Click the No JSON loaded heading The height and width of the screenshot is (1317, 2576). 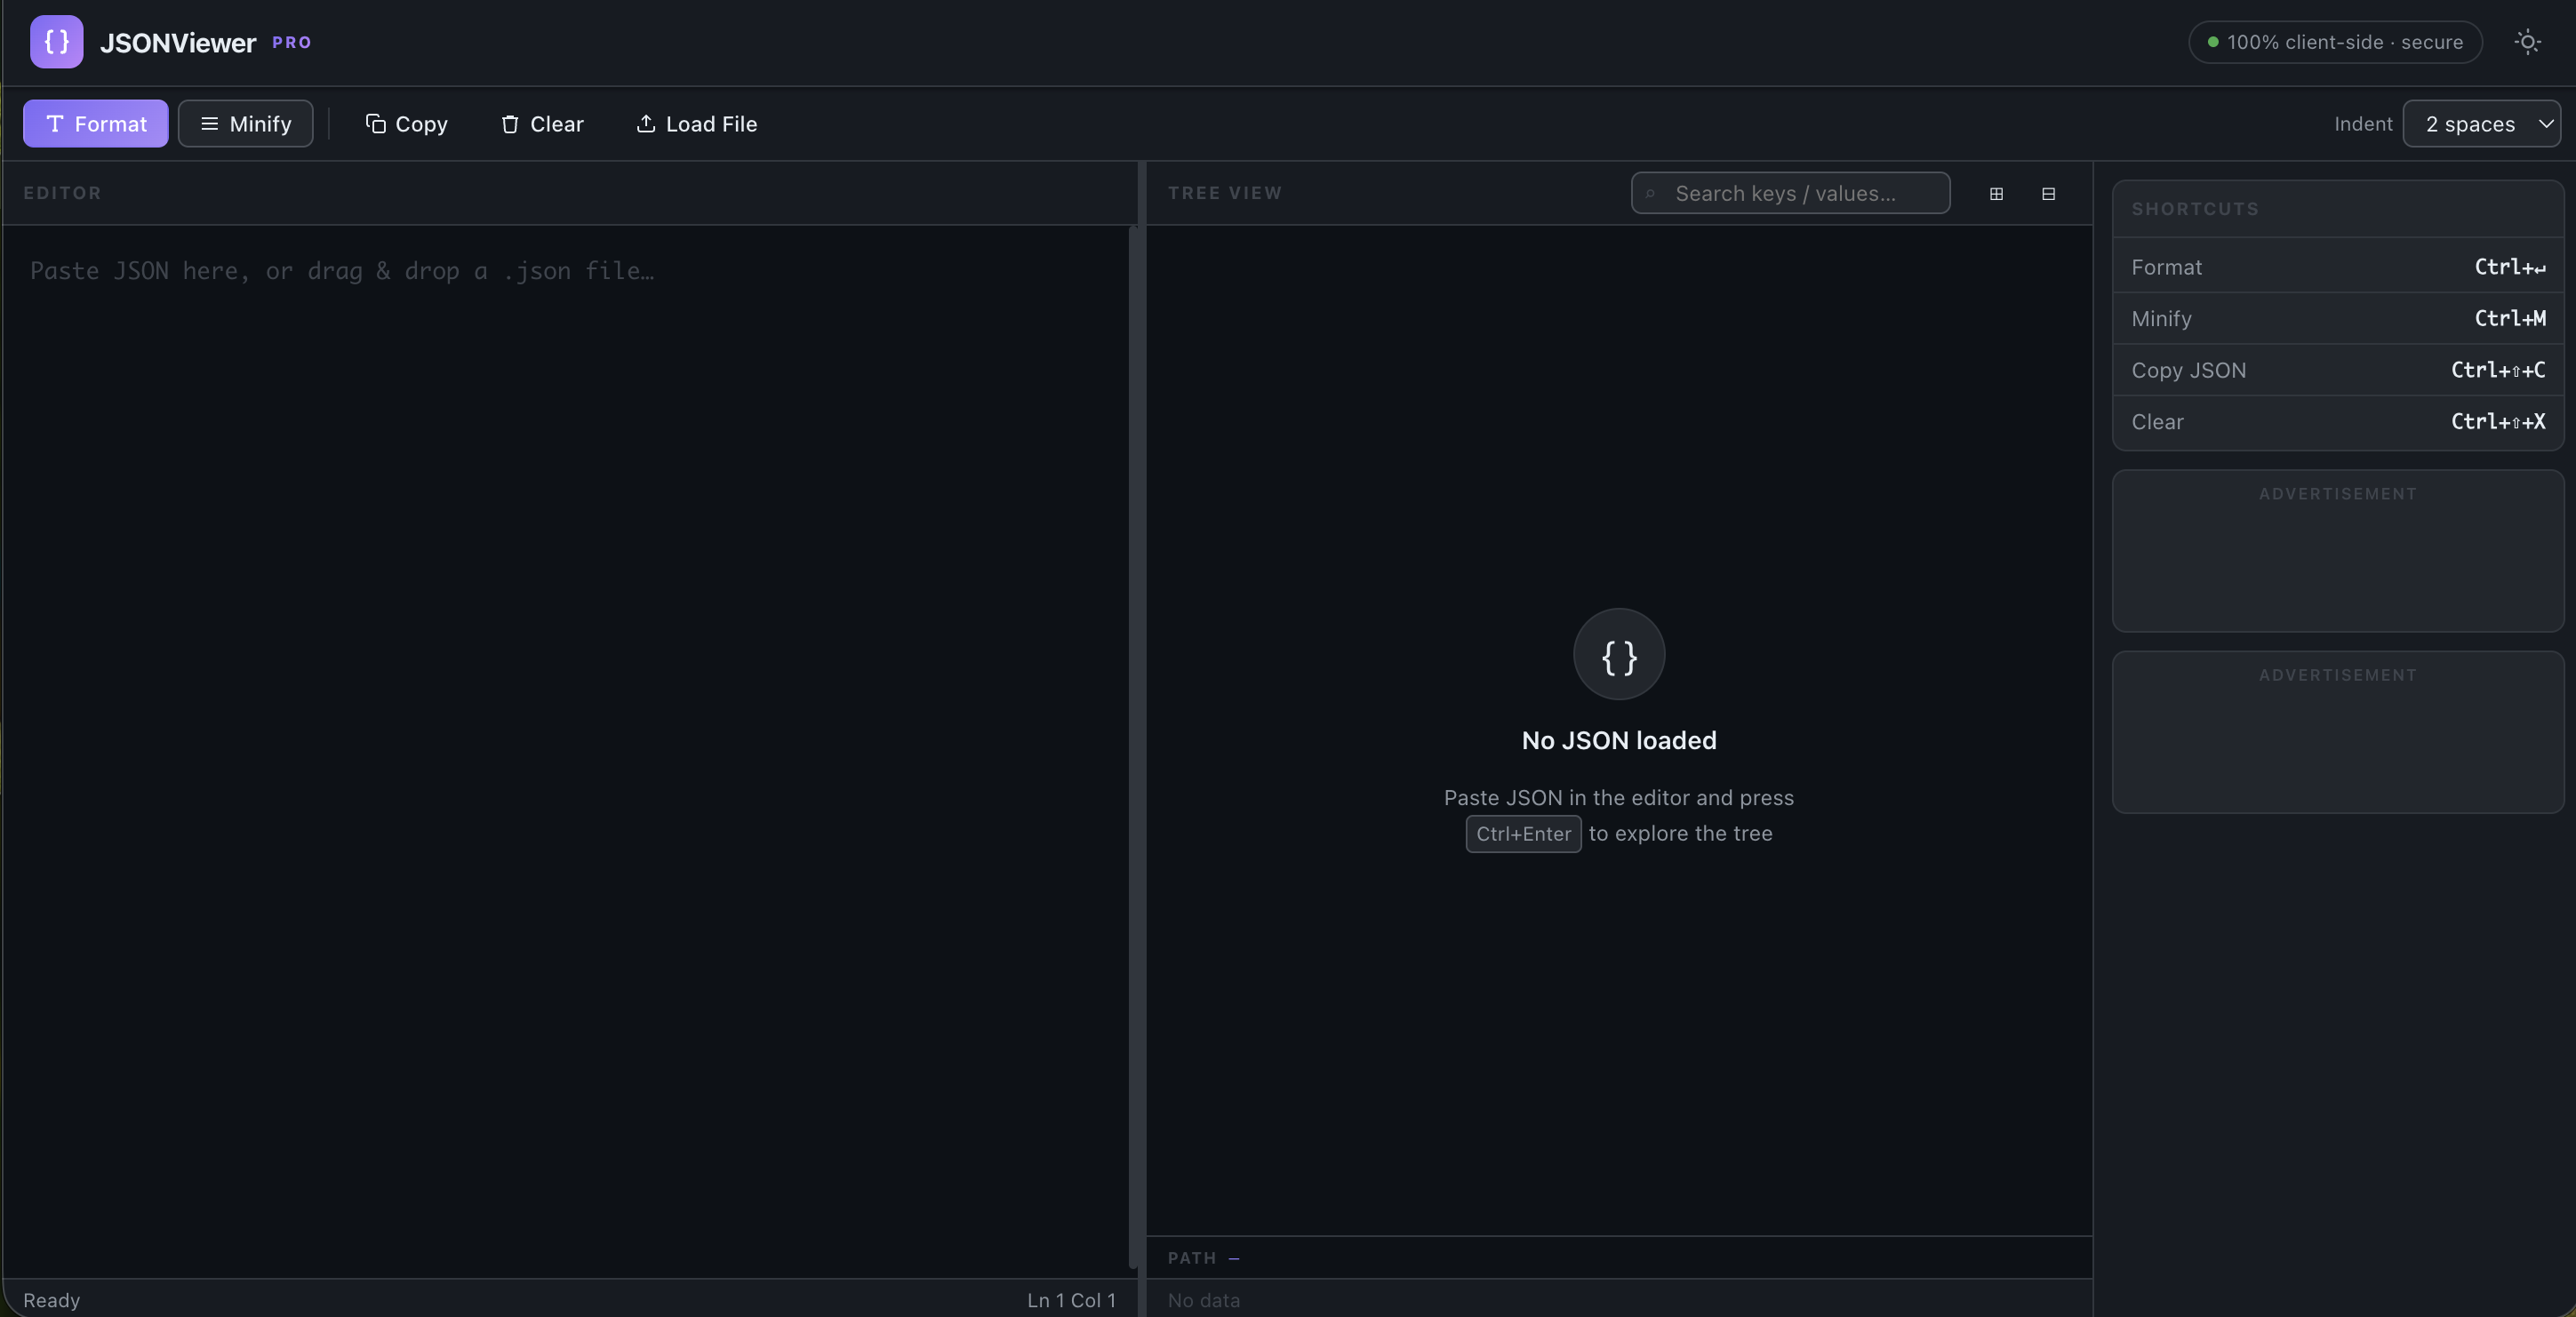[1619, 740]
